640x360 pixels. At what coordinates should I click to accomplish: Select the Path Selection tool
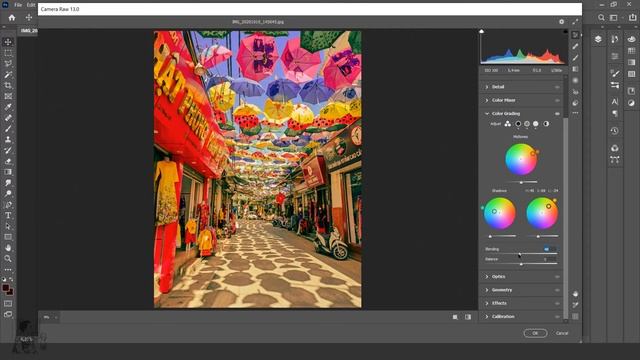pyautogui.click(x=8, y=226)
